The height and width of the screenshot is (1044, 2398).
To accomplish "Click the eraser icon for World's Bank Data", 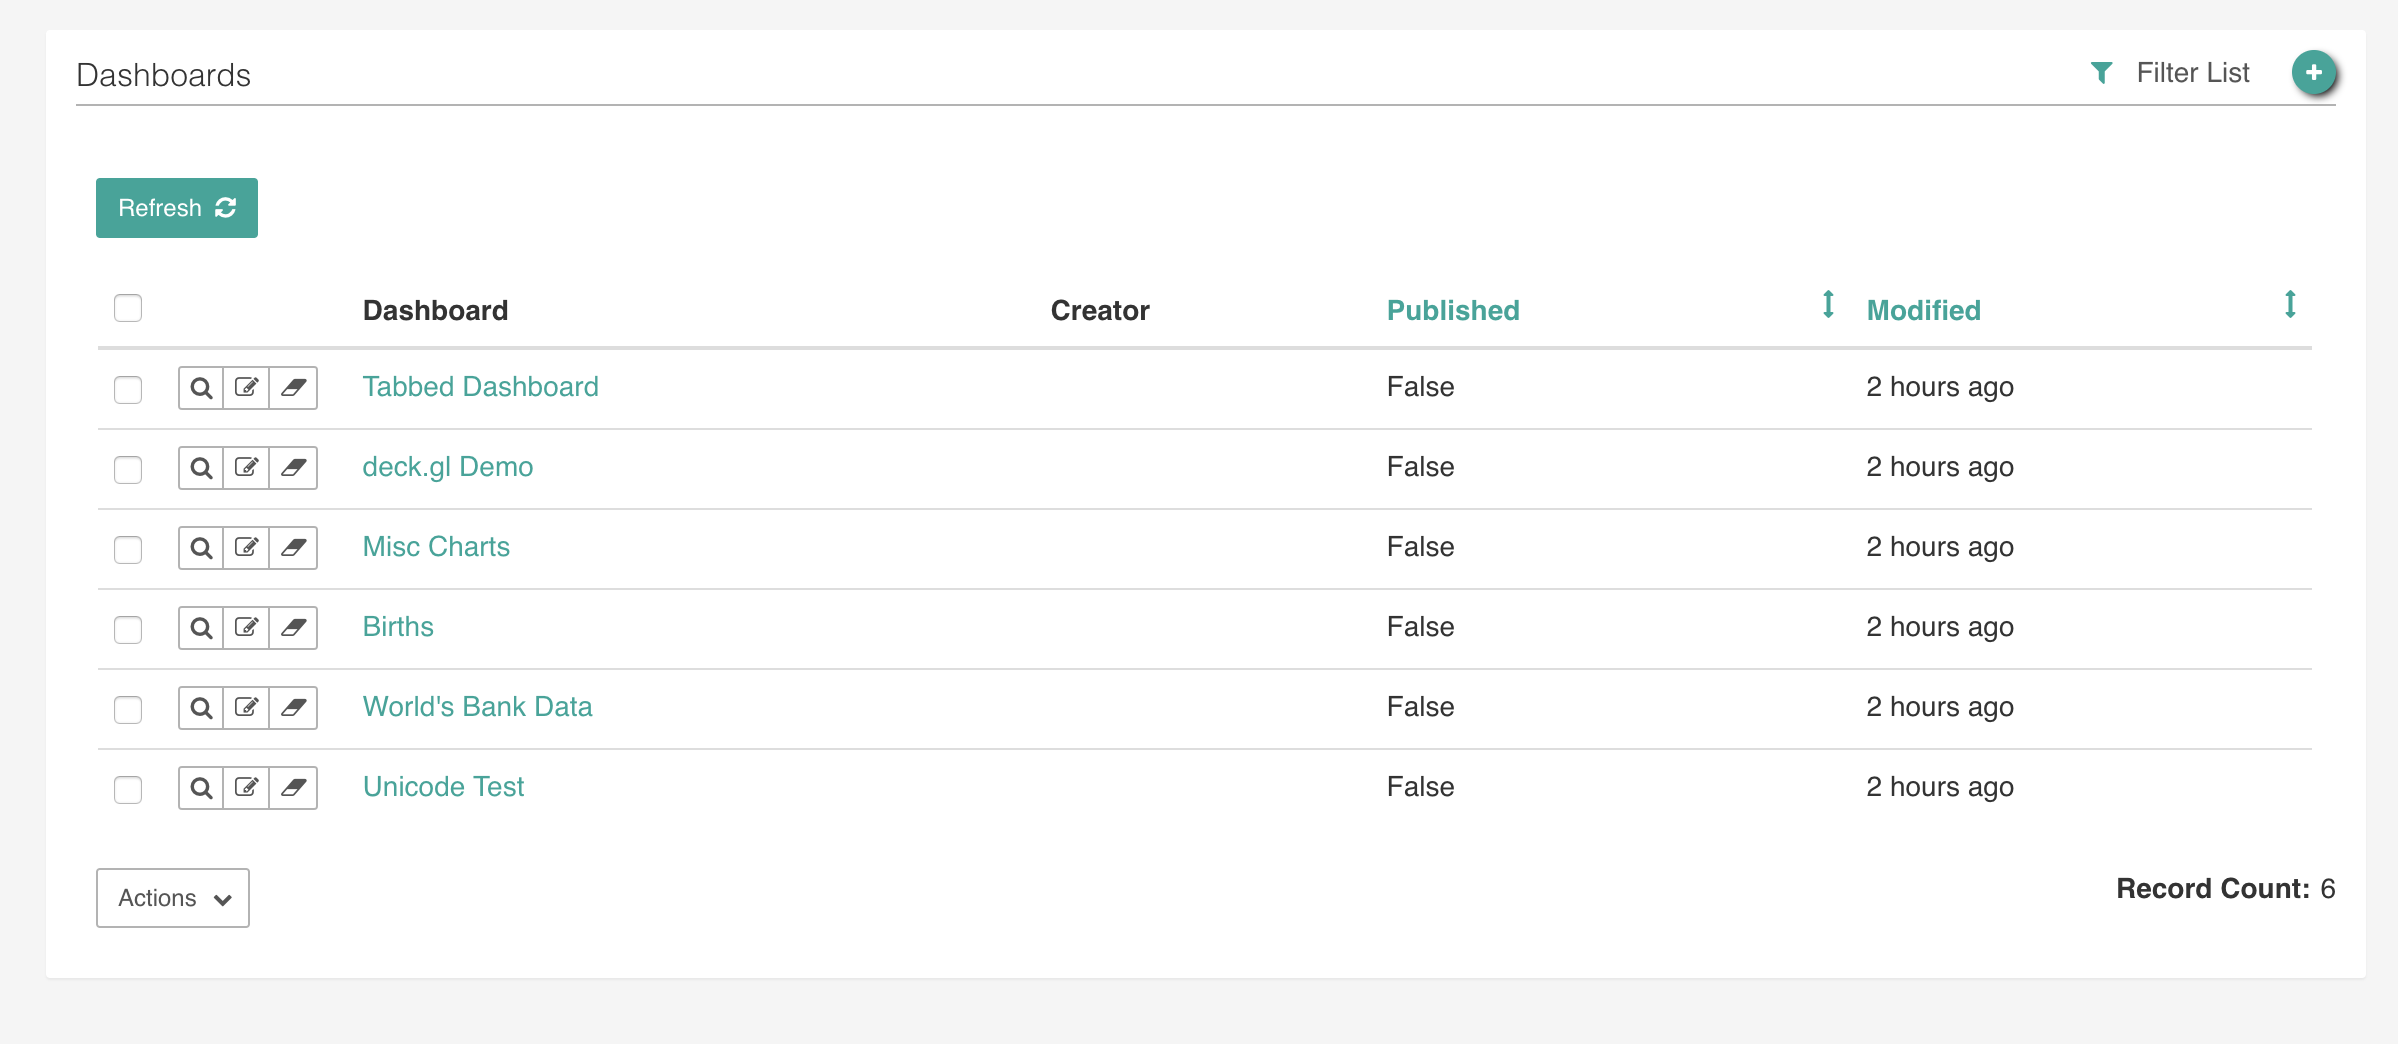I will [293, 707].
